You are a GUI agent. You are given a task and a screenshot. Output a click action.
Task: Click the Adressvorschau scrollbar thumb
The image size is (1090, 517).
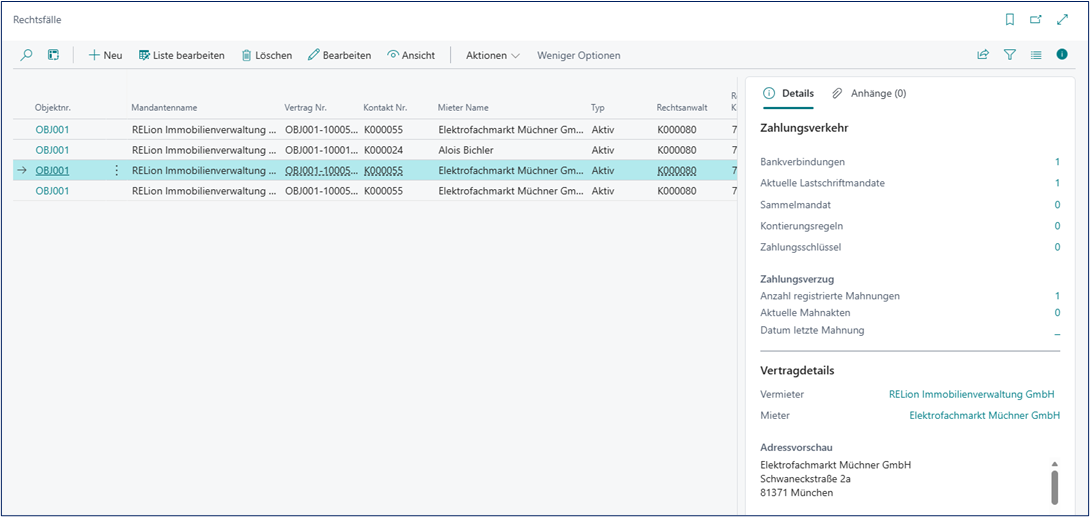click(1054, 486)
